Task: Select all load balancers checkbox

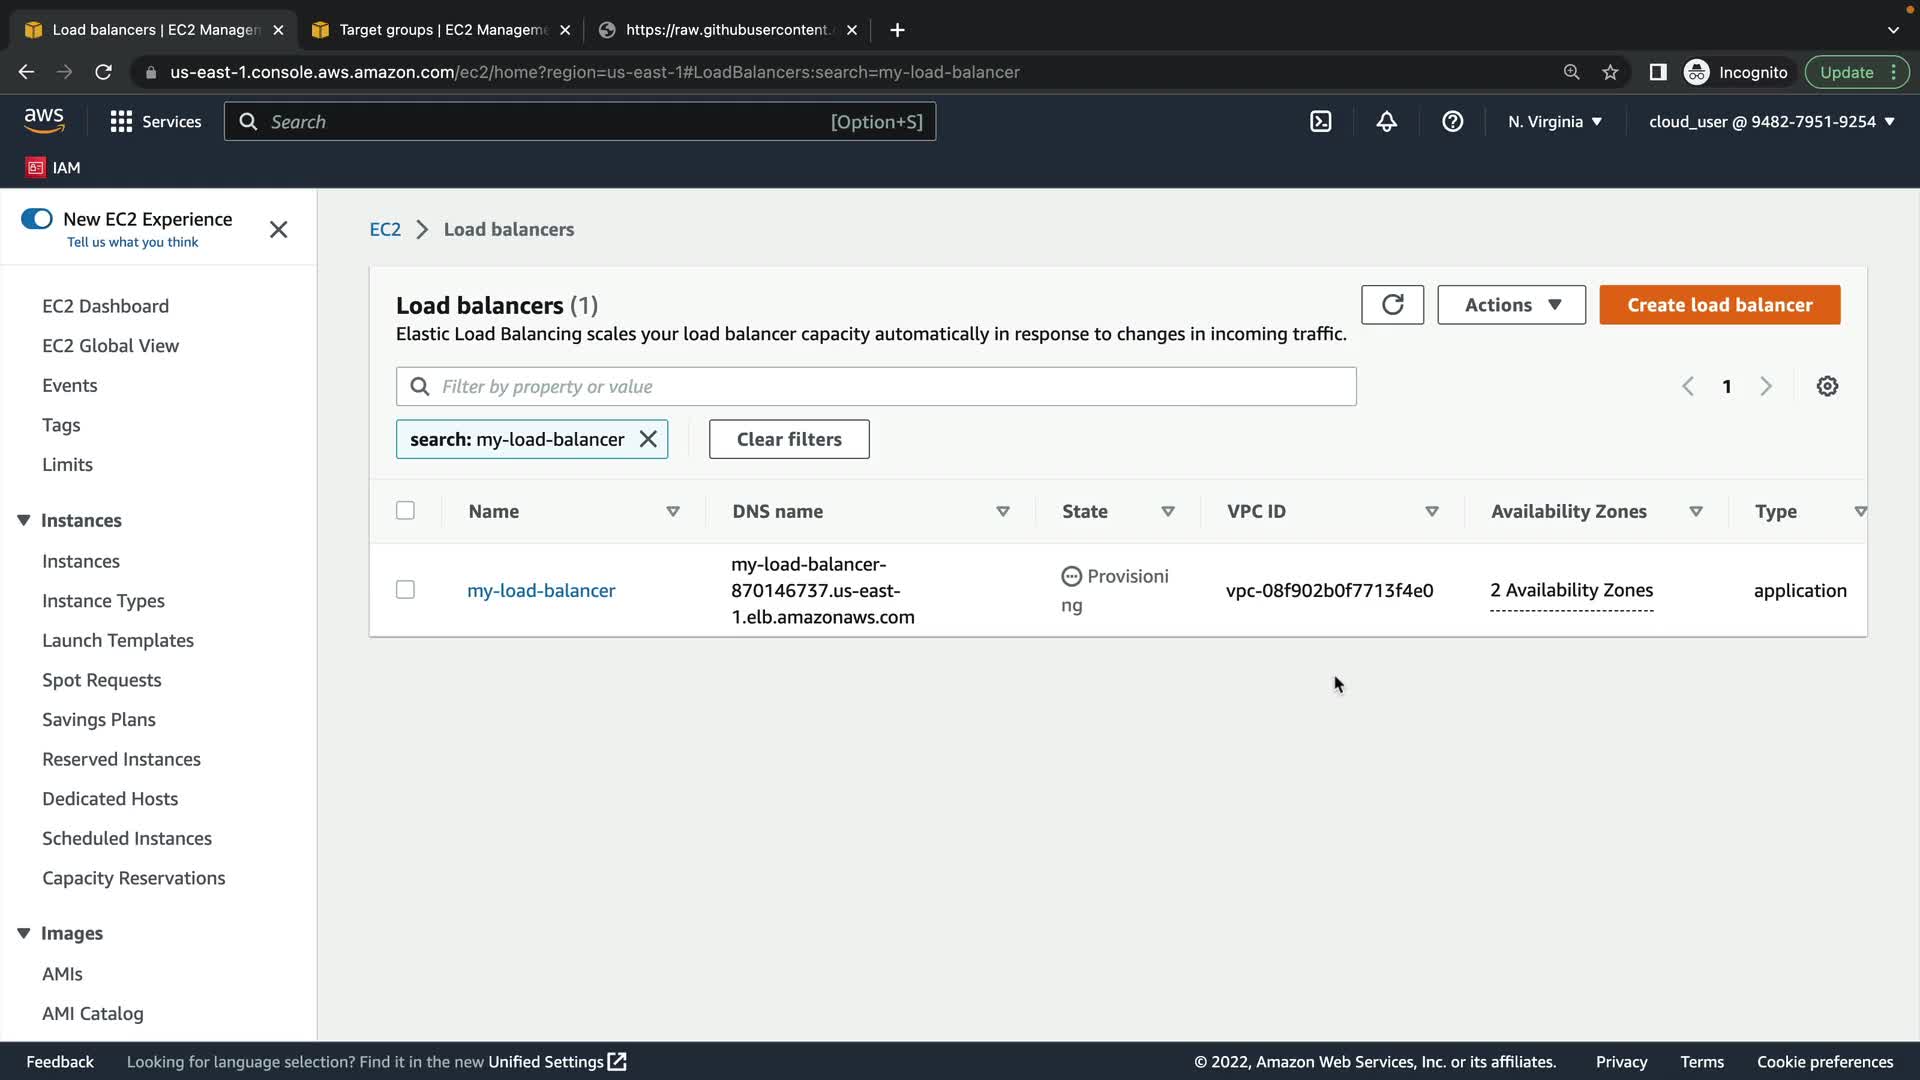Action: [405, 511]
